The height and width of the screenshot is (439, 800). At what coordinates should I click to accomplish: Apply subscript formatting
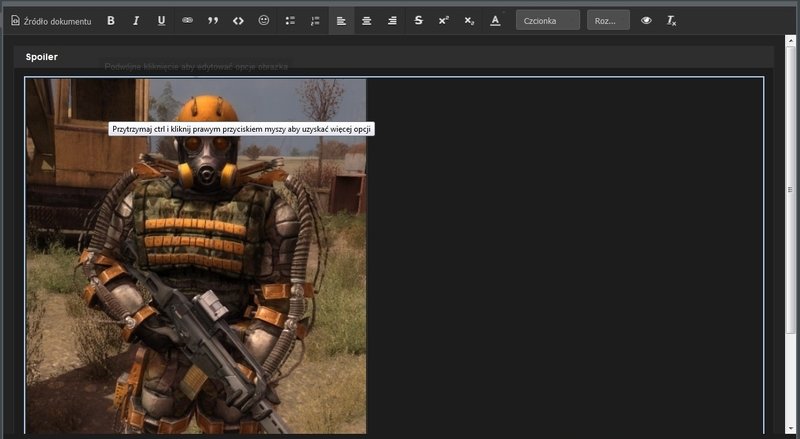(x=469, y=20)
